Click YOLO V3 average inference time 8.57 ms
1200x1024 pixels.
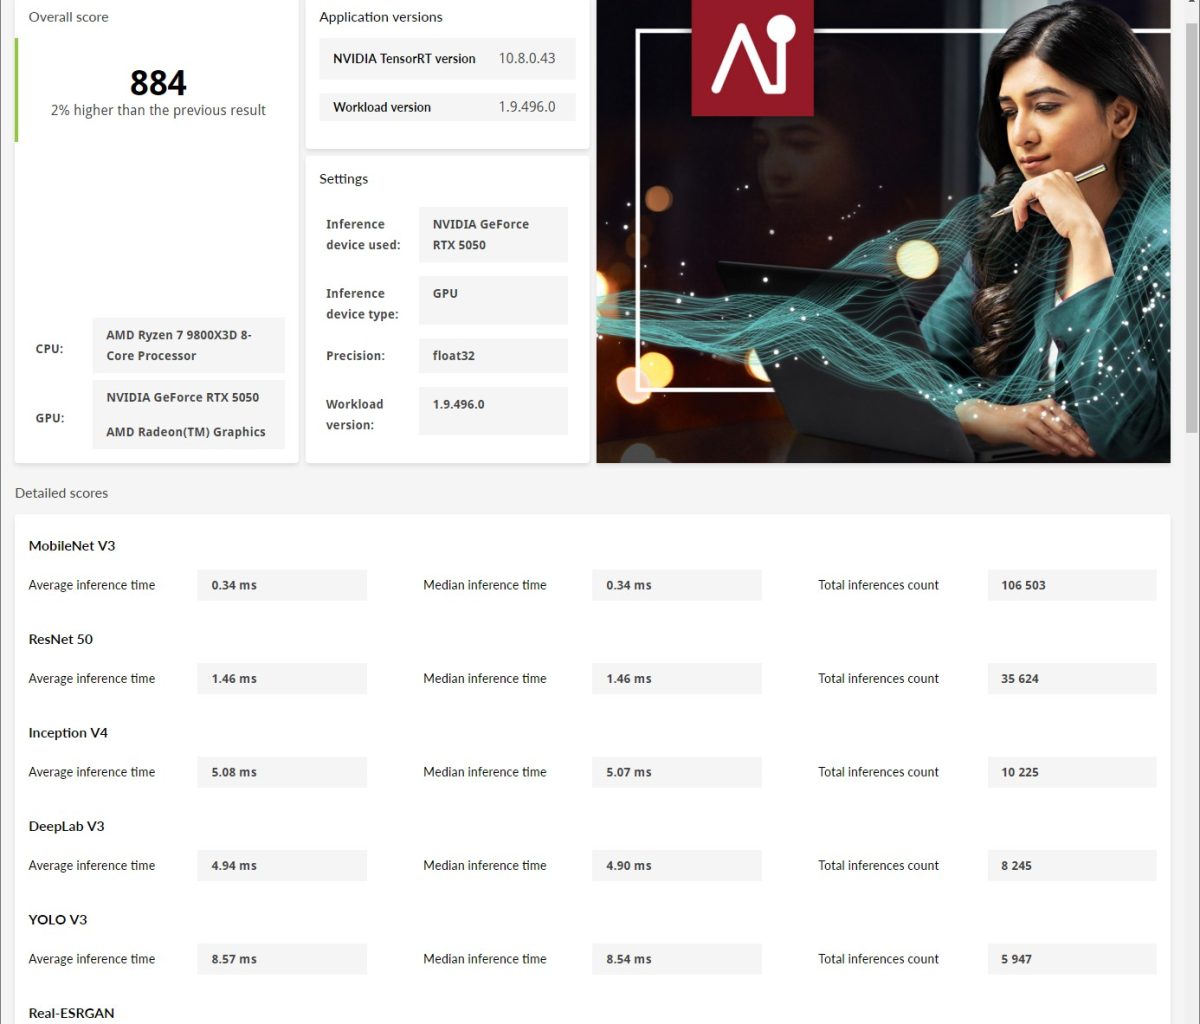coord(281,959)
